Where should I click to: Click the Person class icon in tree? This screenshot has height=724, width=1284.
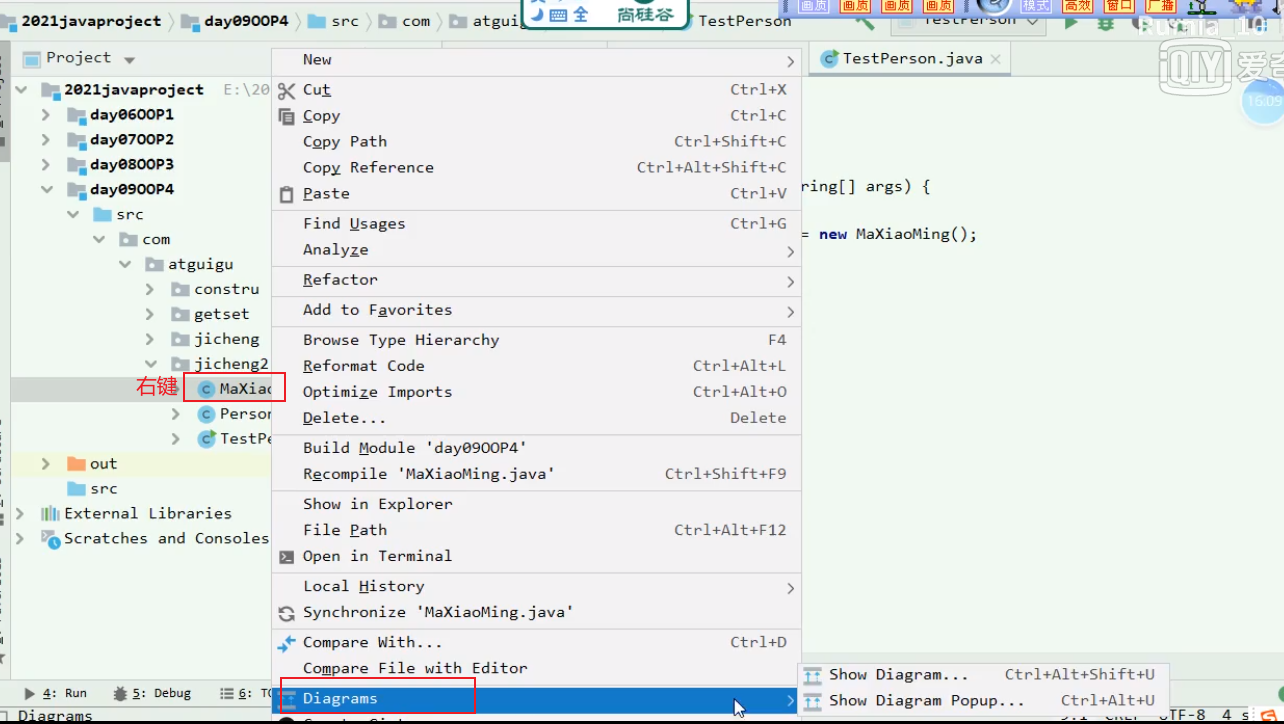pos(206,414)
